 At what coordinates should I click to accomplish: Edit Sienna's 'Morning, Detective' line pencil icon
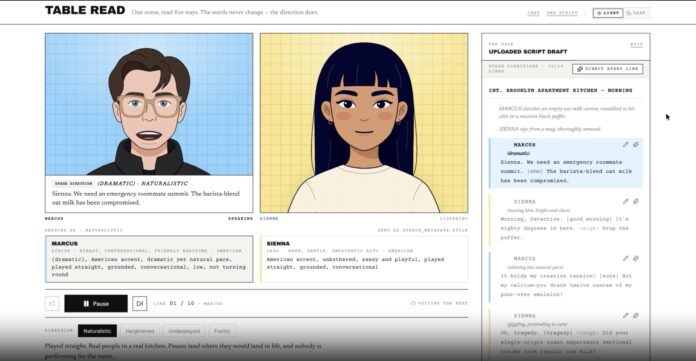tap(625, 201)
